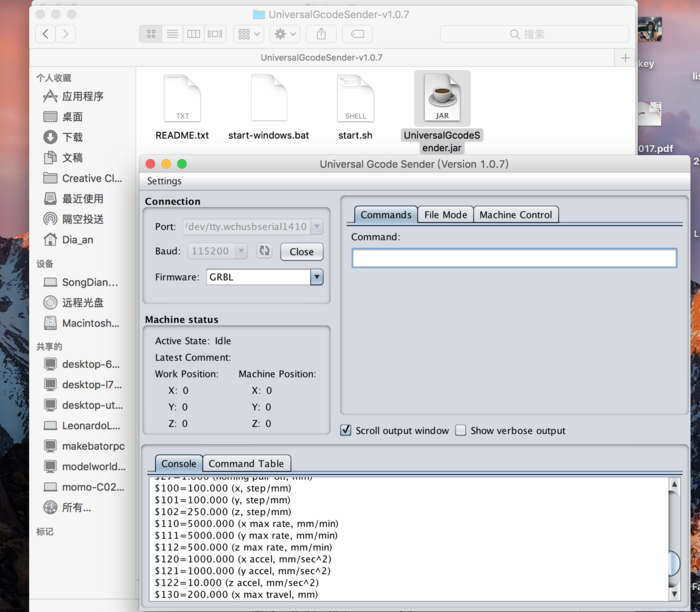Open Creative Cl... folder in sidebar
The height and width of the screenshot is (612, 700).
pos(83,178)
